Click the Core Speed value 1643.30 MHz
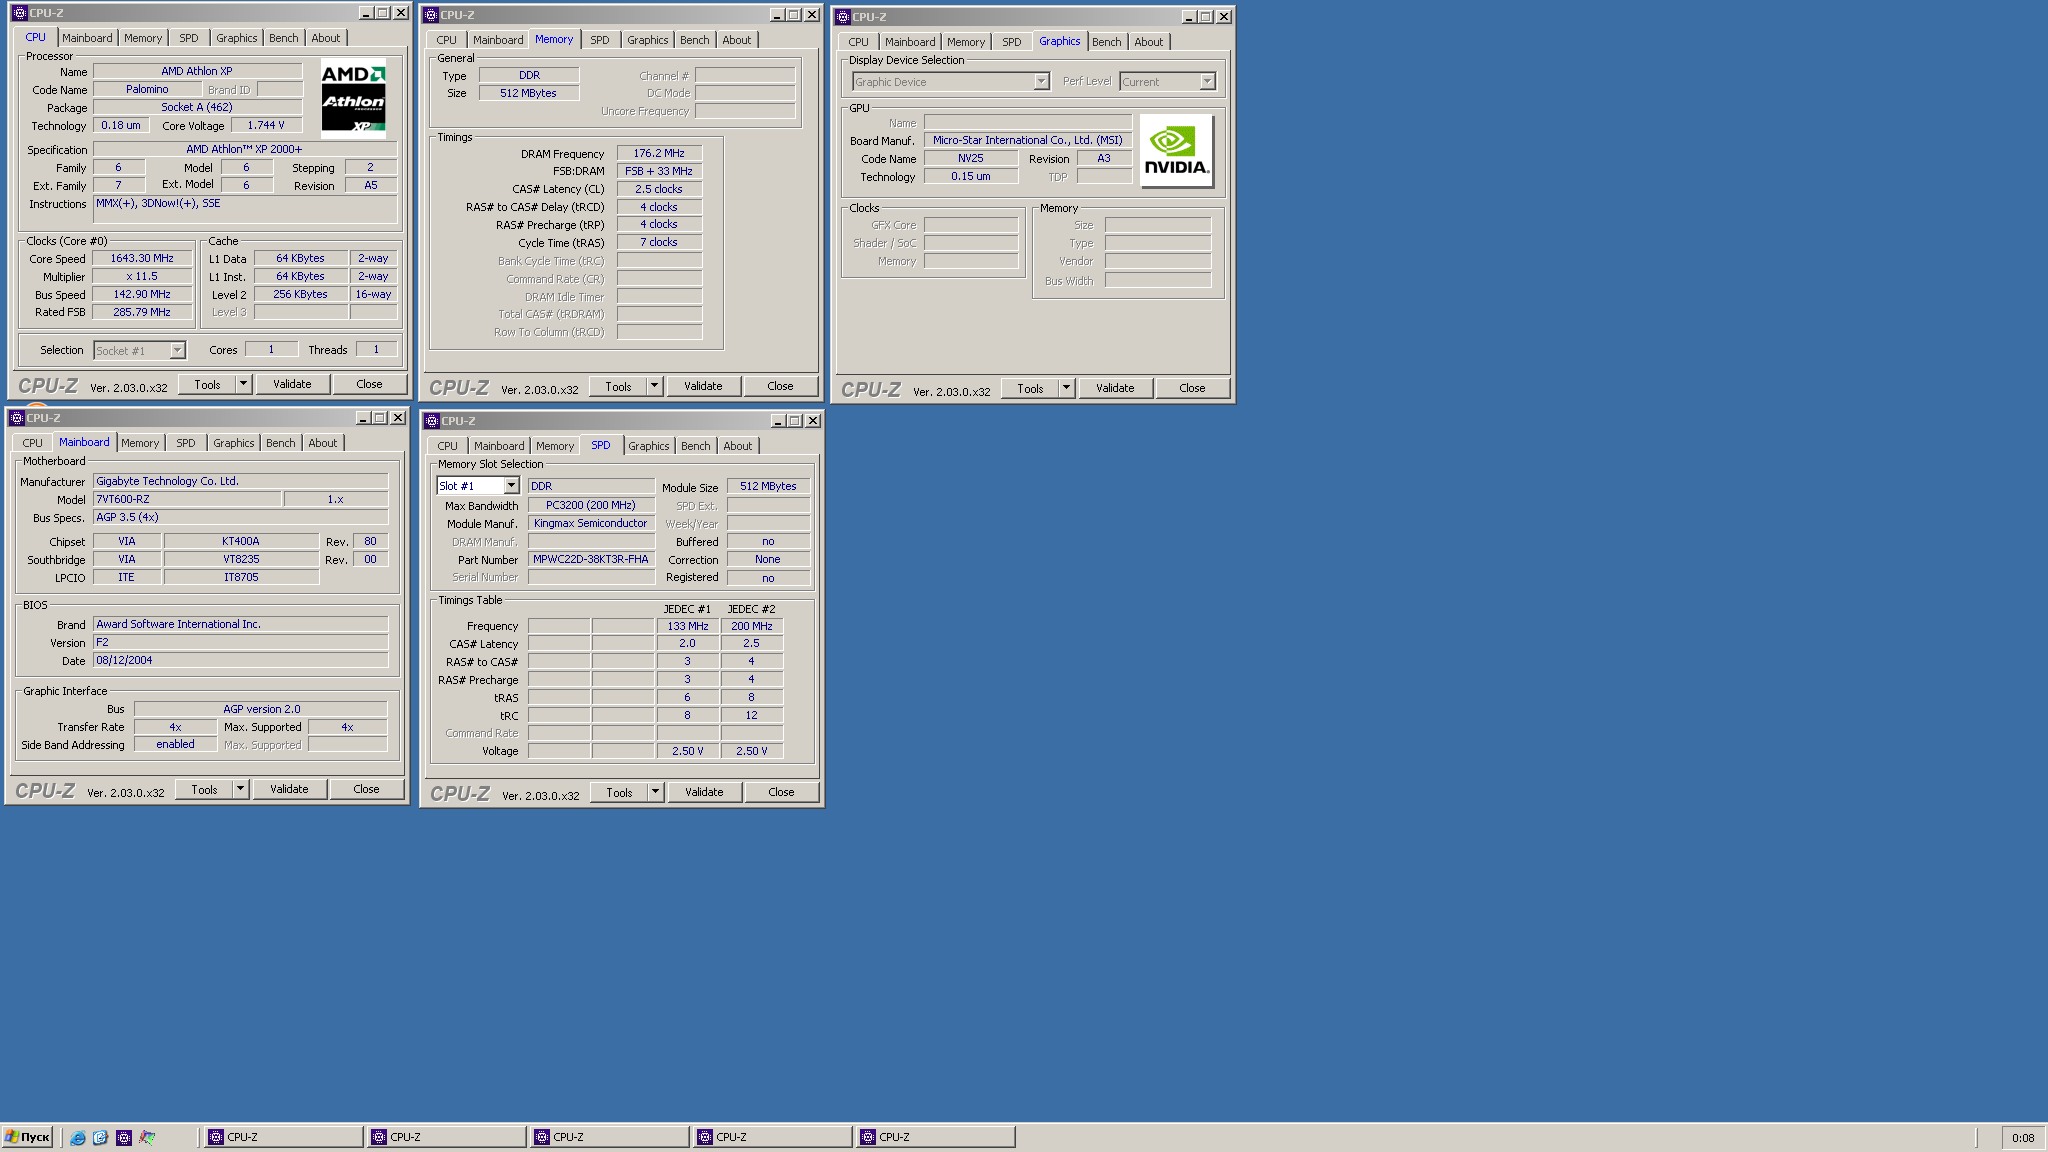This screenshot has width=2048, height=1152. point(142,259)
